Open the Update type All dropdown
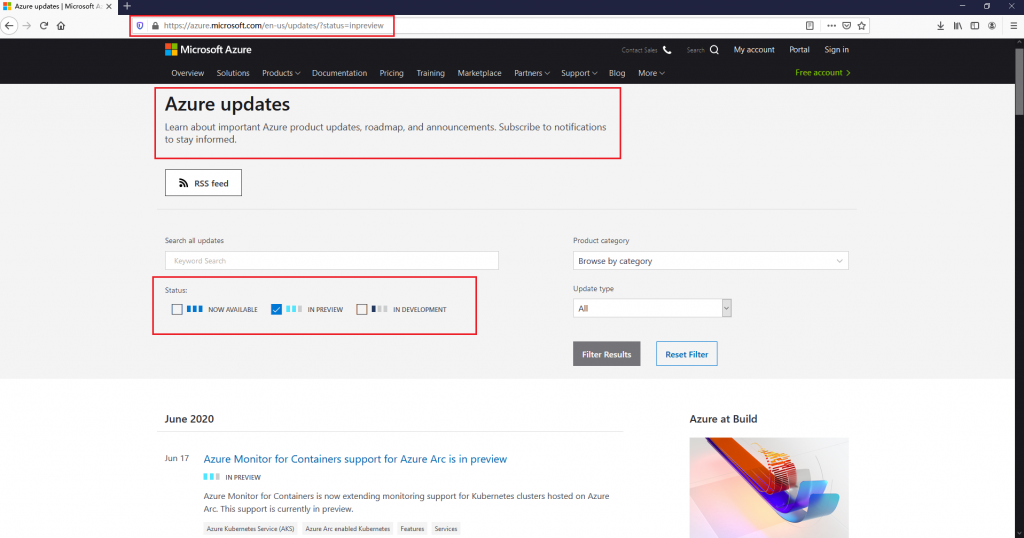 click(x=652, y=308)
